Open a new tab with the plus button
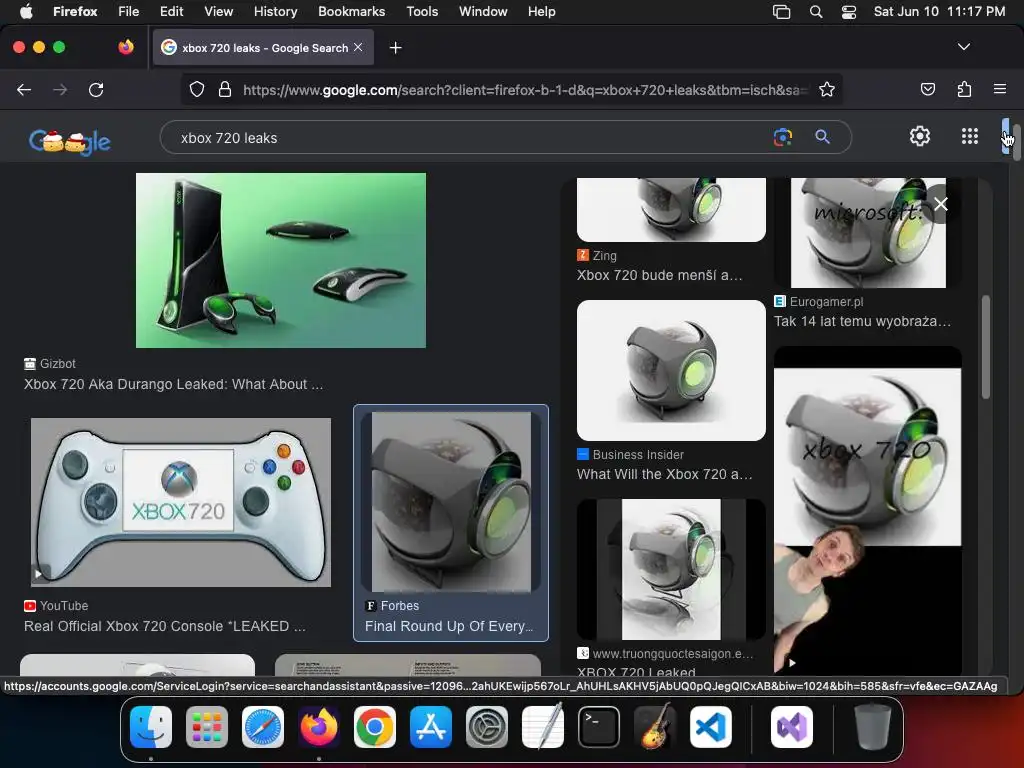Image resolution: width=1024 pixels, height=768 pixels. pyautogui.click(x=395, y=48)
